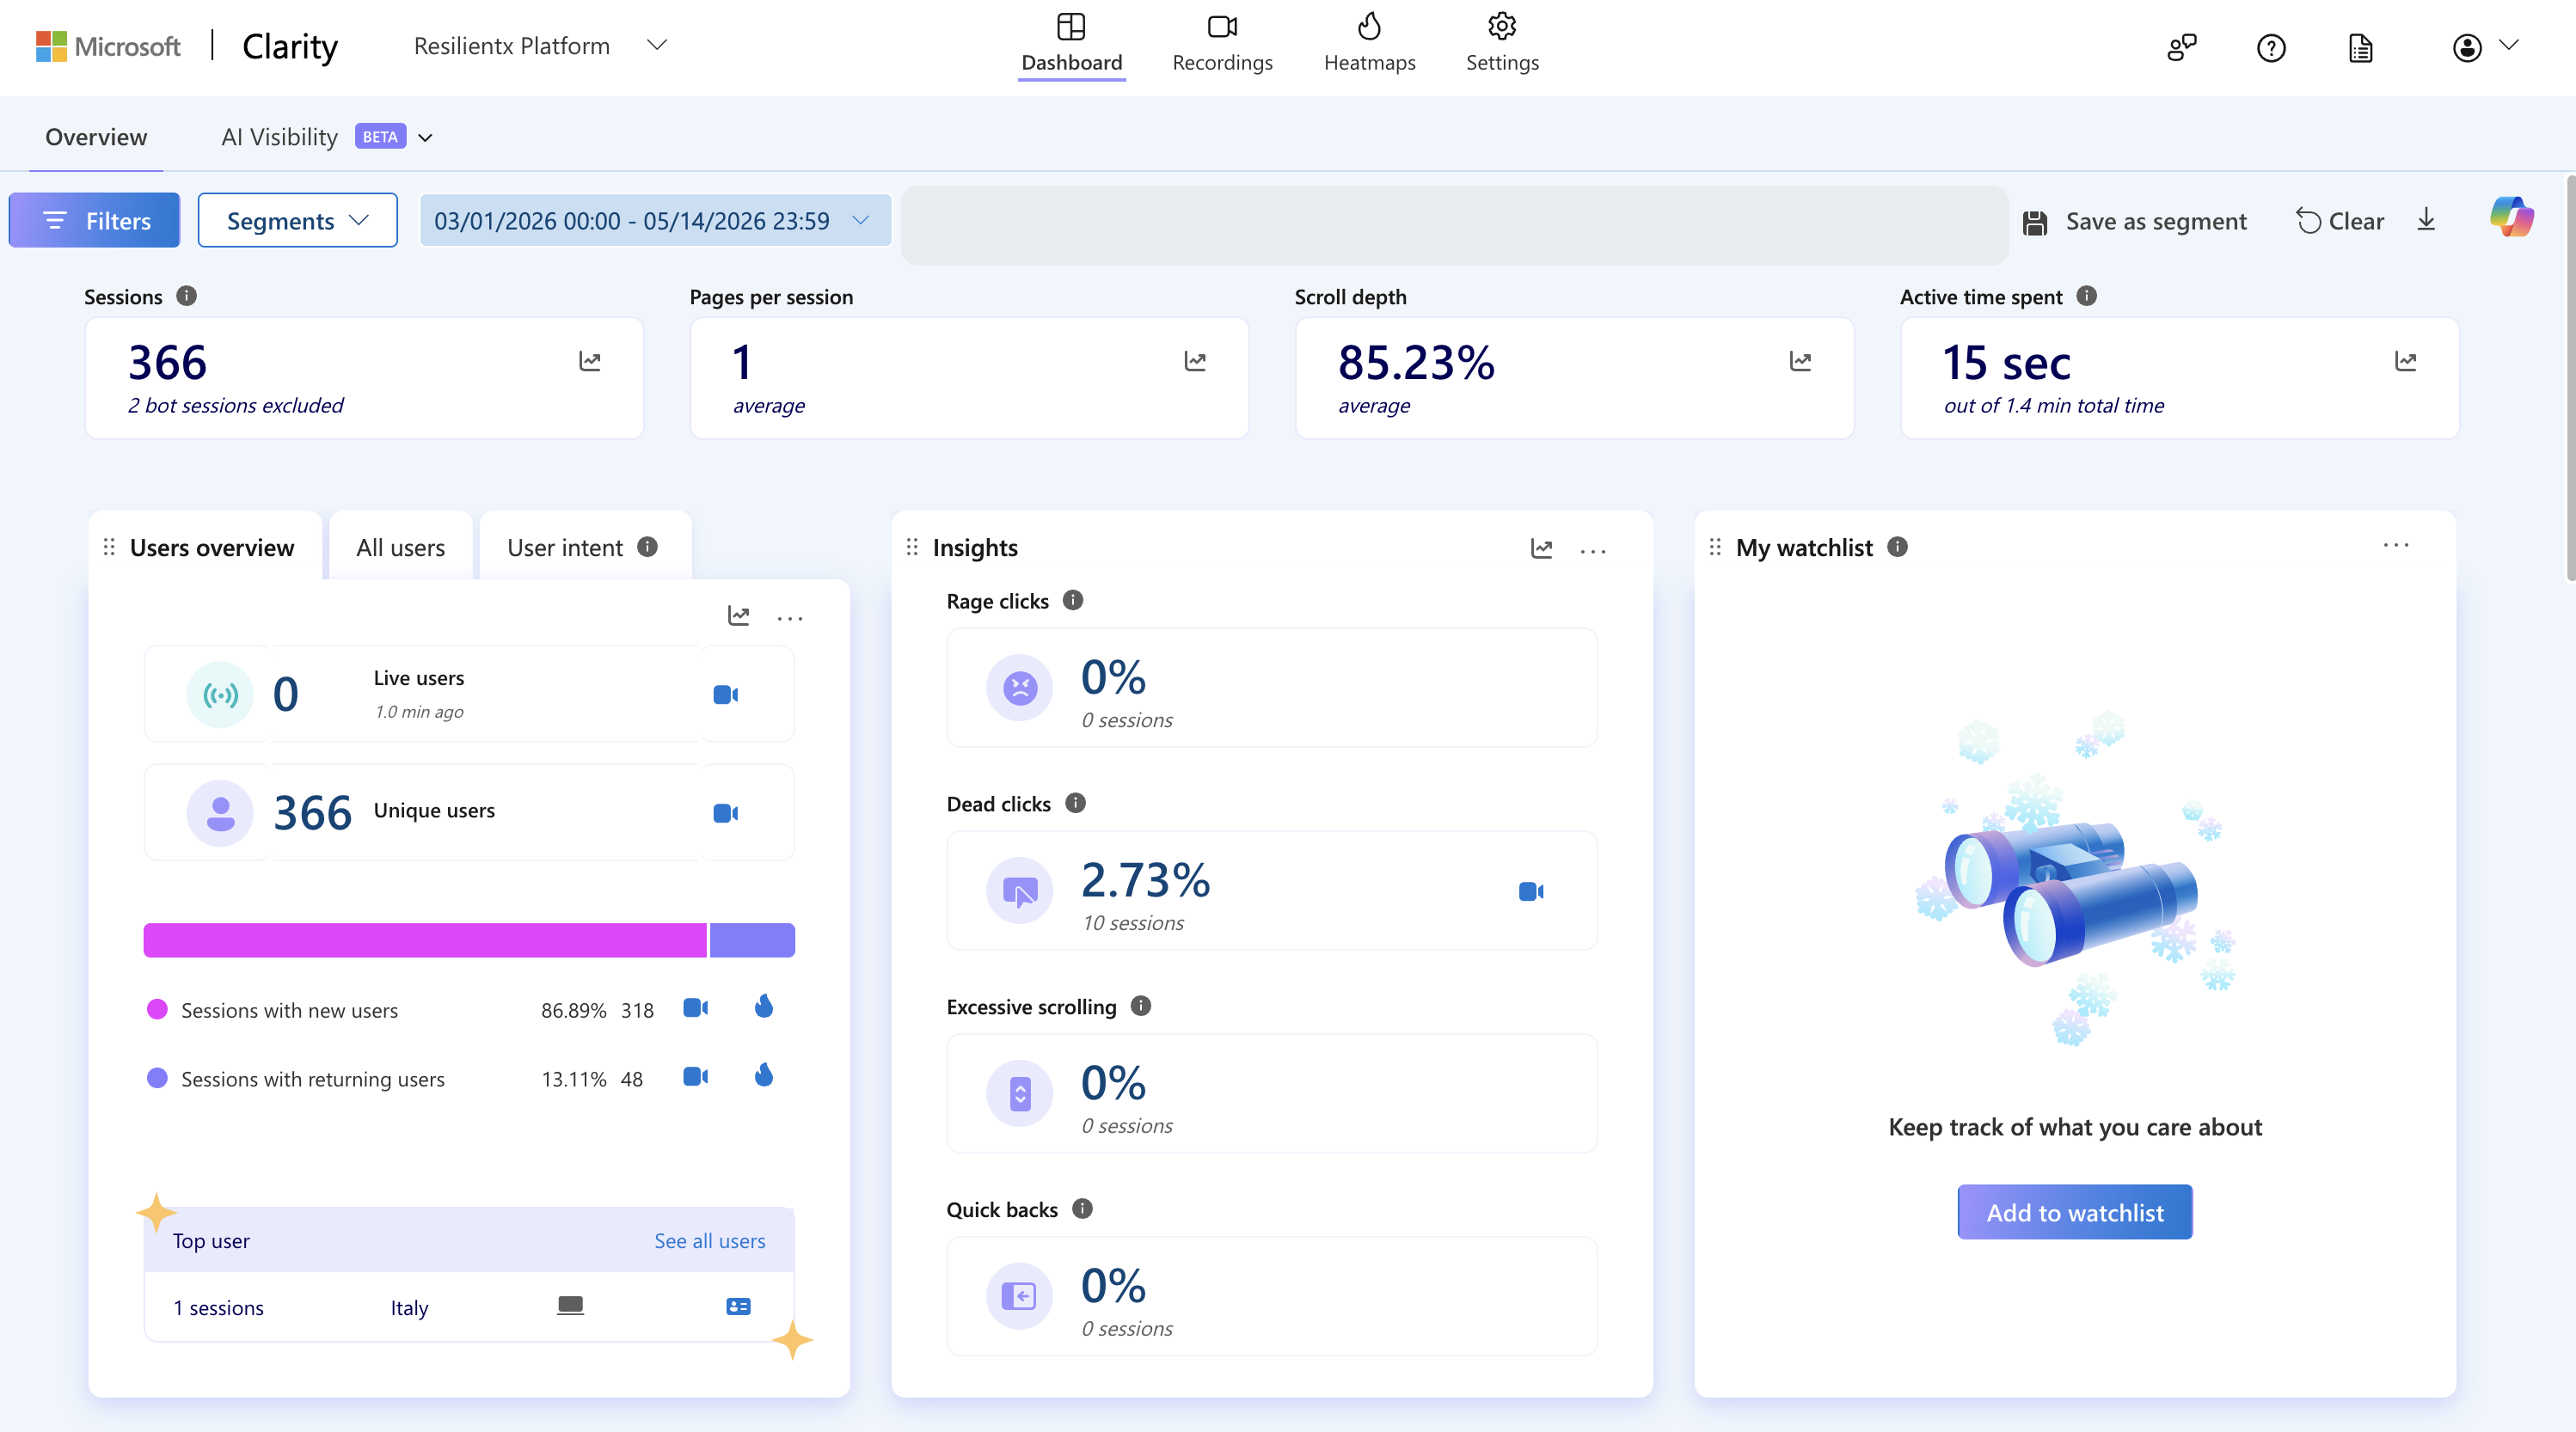Open the date range picker dropdown

click(655, 220)
